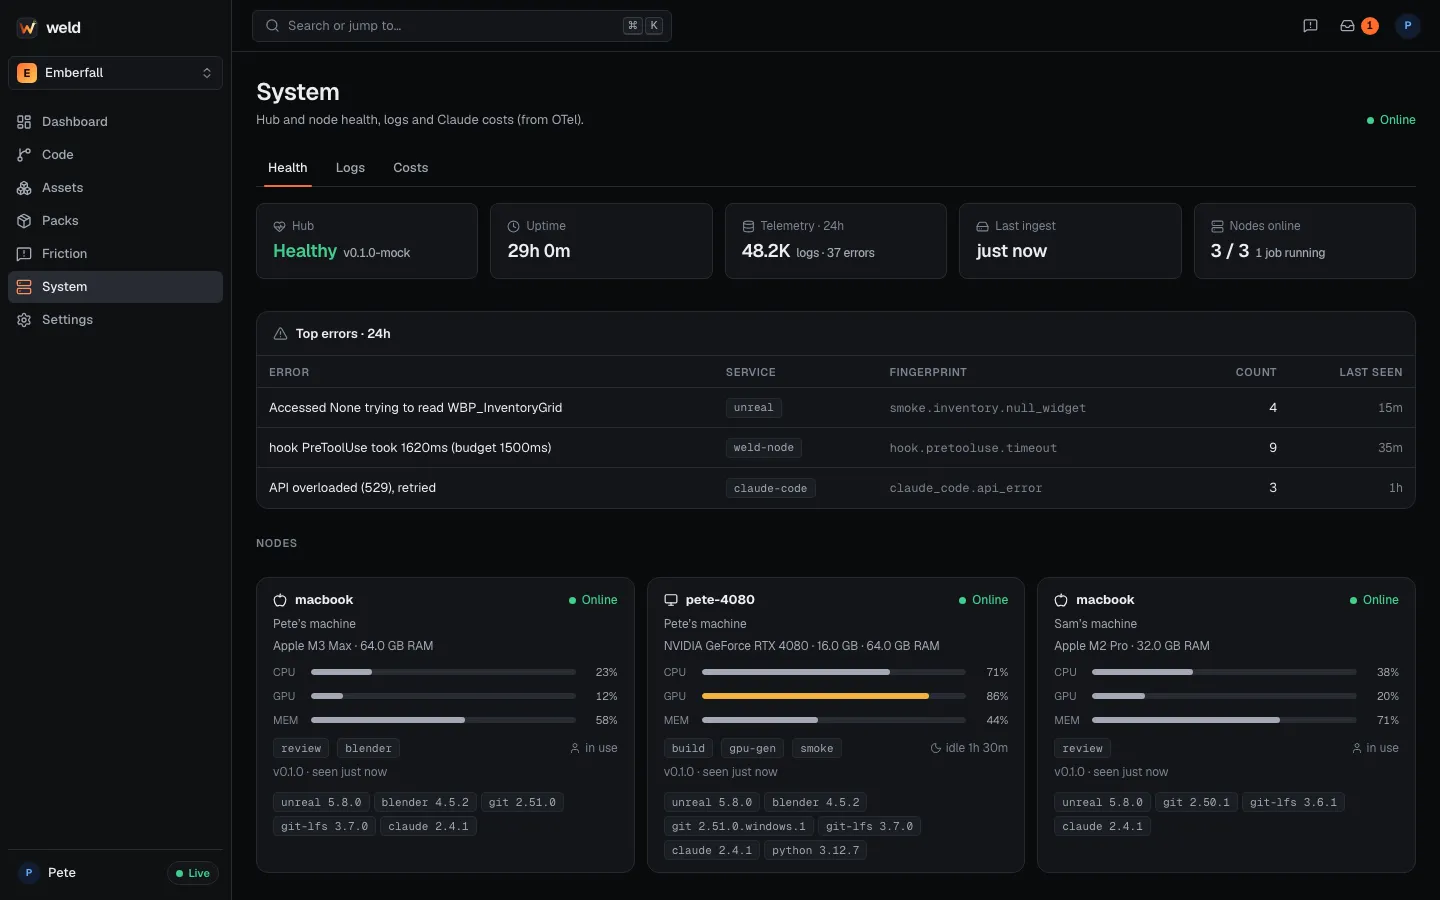The image size is (1440, 900).
Task: Open the Friction page from sidebar
Action: pos(115,254)
